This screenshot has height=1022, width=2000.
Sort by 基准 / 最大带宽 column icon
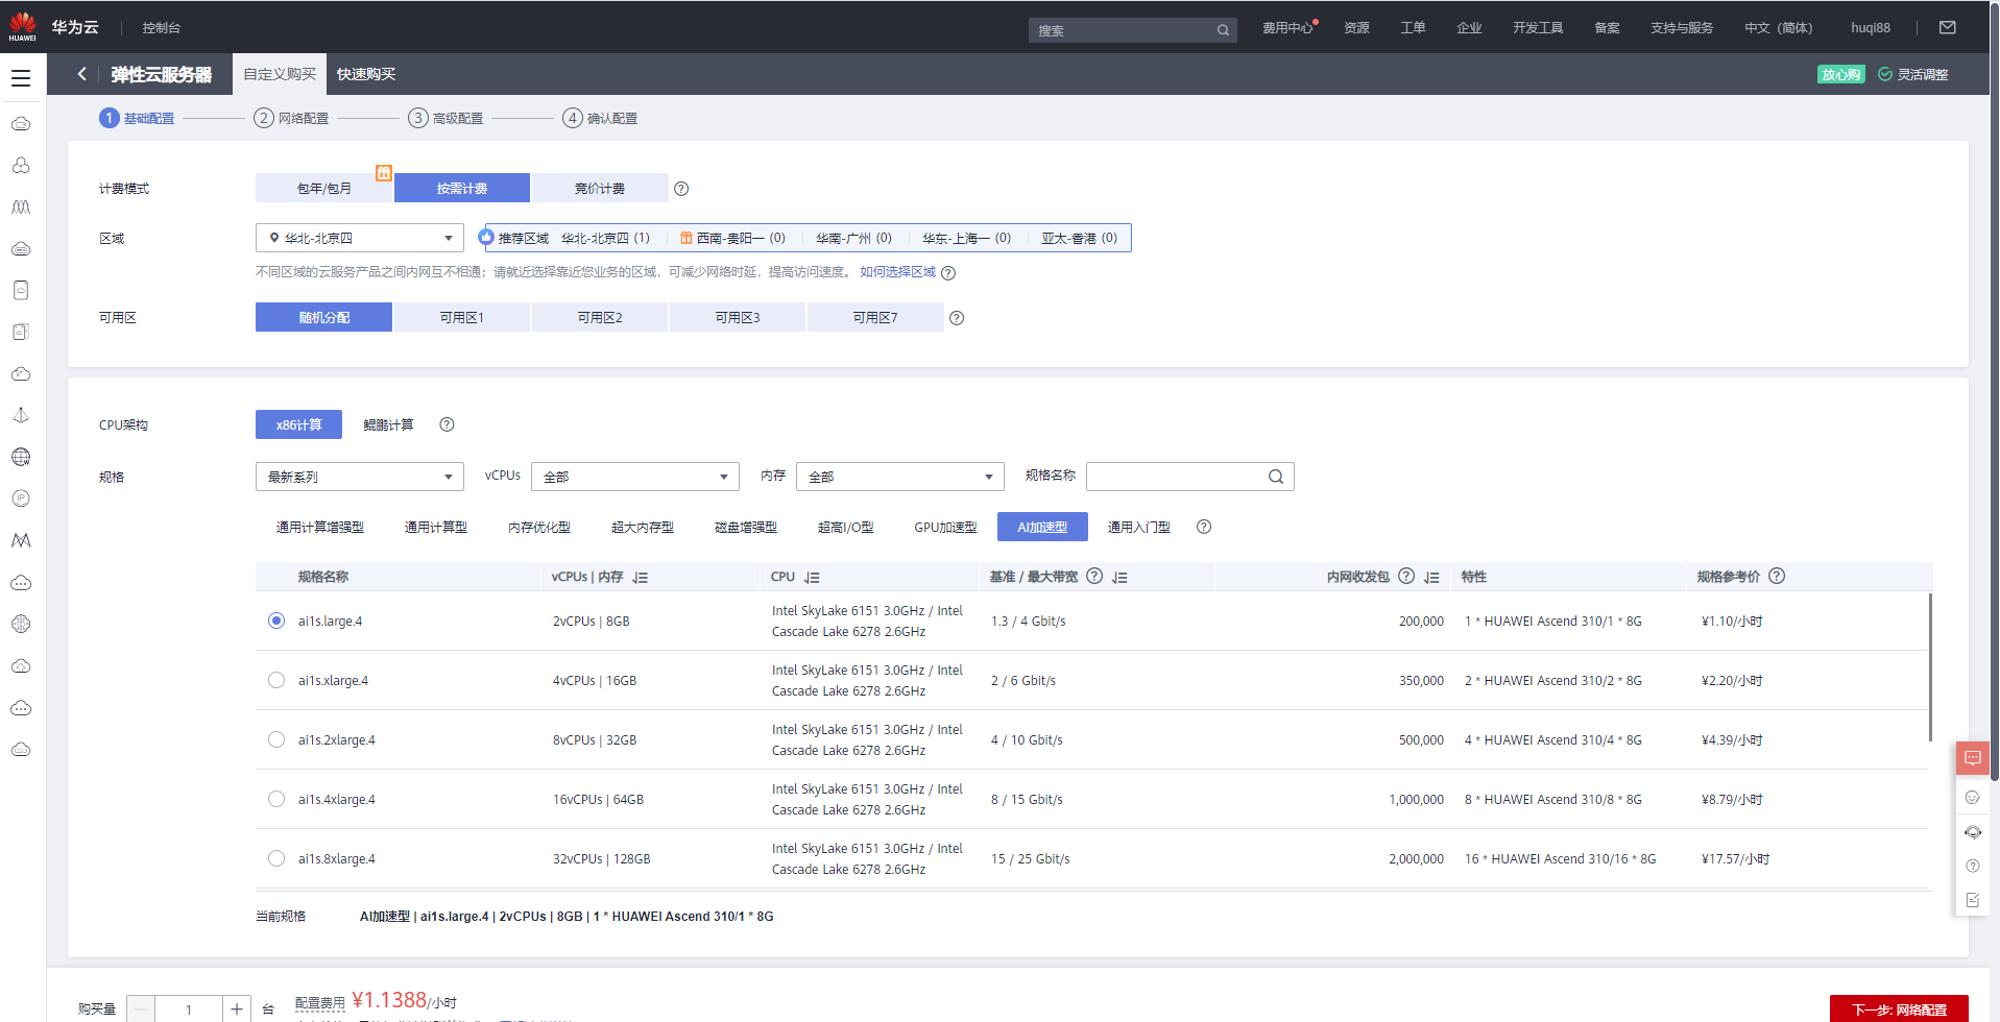point(1120,577)
